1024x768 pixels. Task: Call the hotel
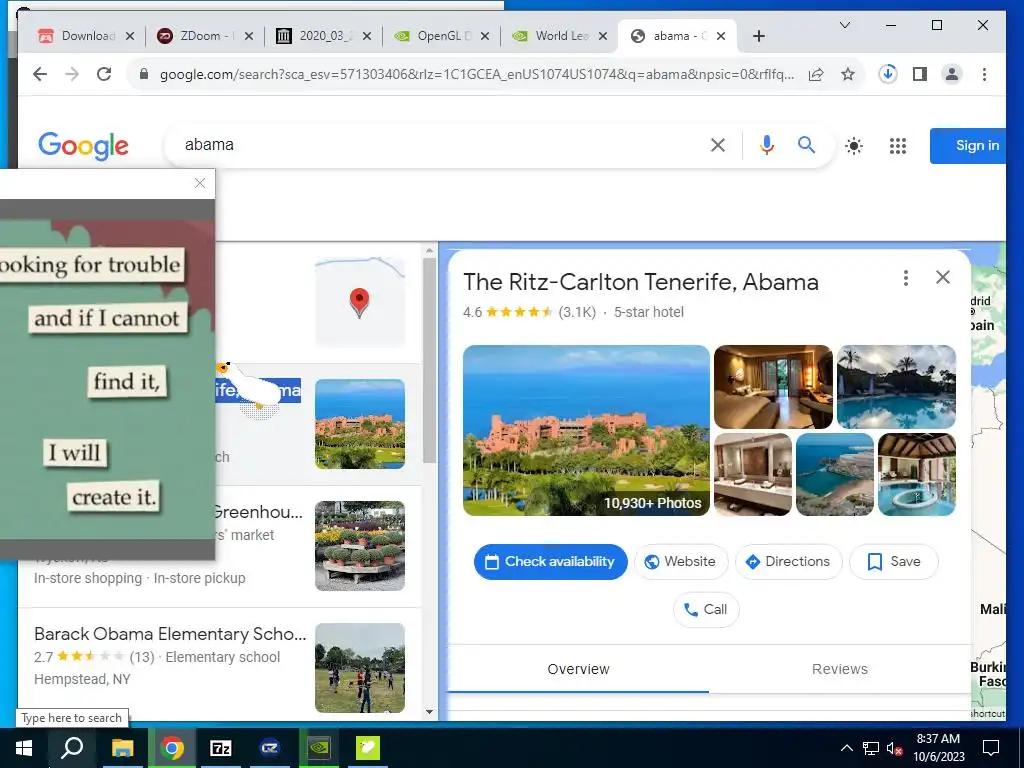tap(706, 610)
